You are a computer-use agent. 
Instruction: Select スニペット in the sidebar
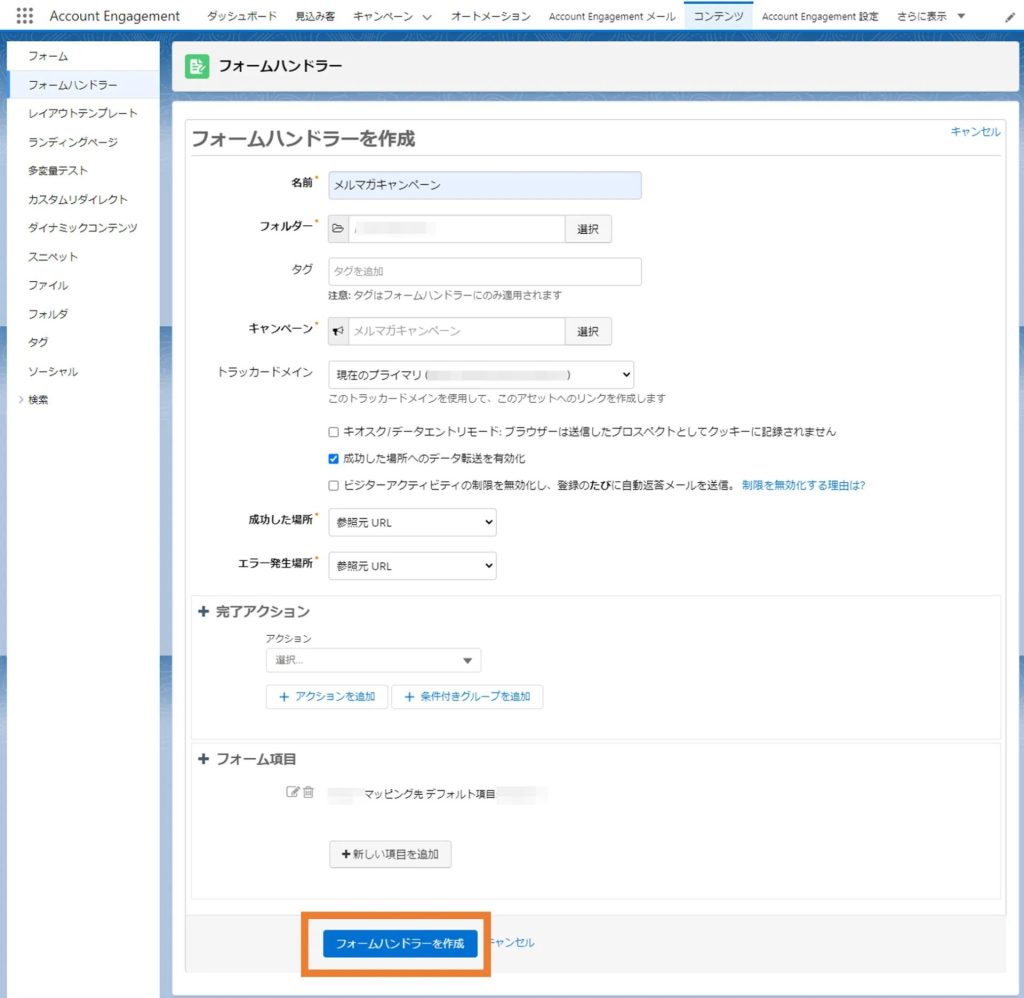(x=53, y=257)
